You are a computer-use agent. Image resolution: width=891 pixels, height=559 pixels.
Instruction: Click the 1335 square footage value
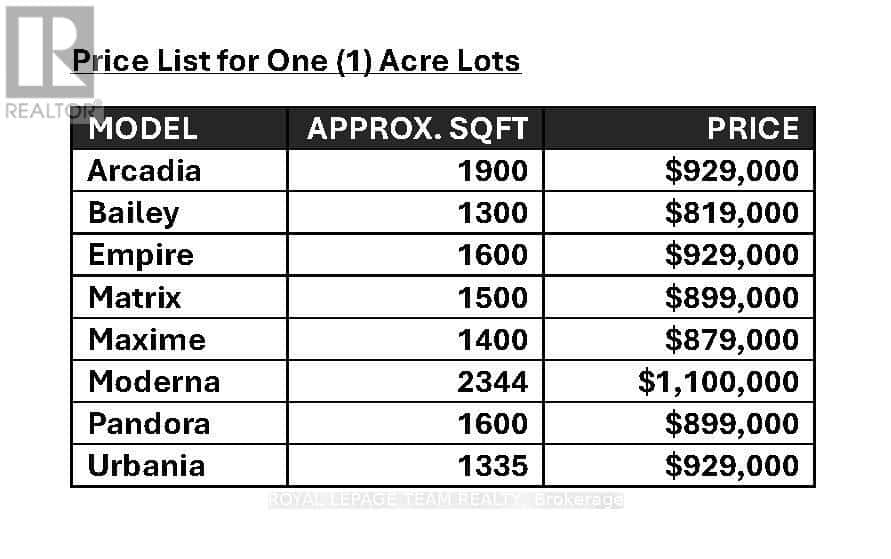pyautogui.click(x=492, y=465)
